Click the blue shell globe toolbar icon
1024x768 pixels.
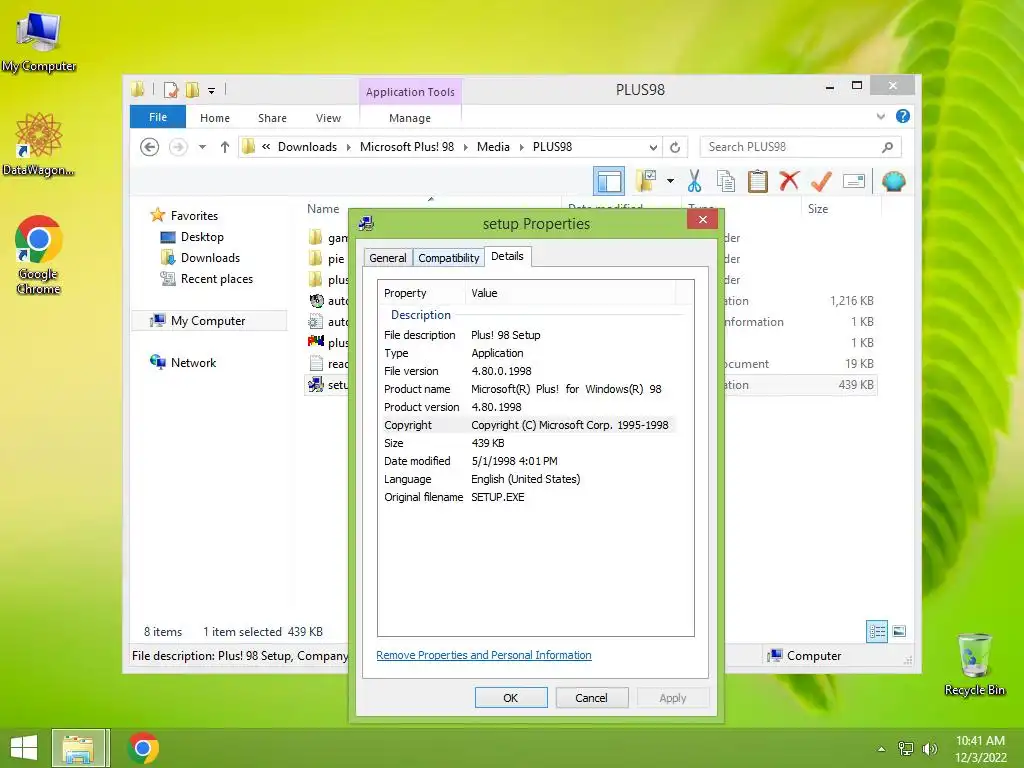coord(893,181)
